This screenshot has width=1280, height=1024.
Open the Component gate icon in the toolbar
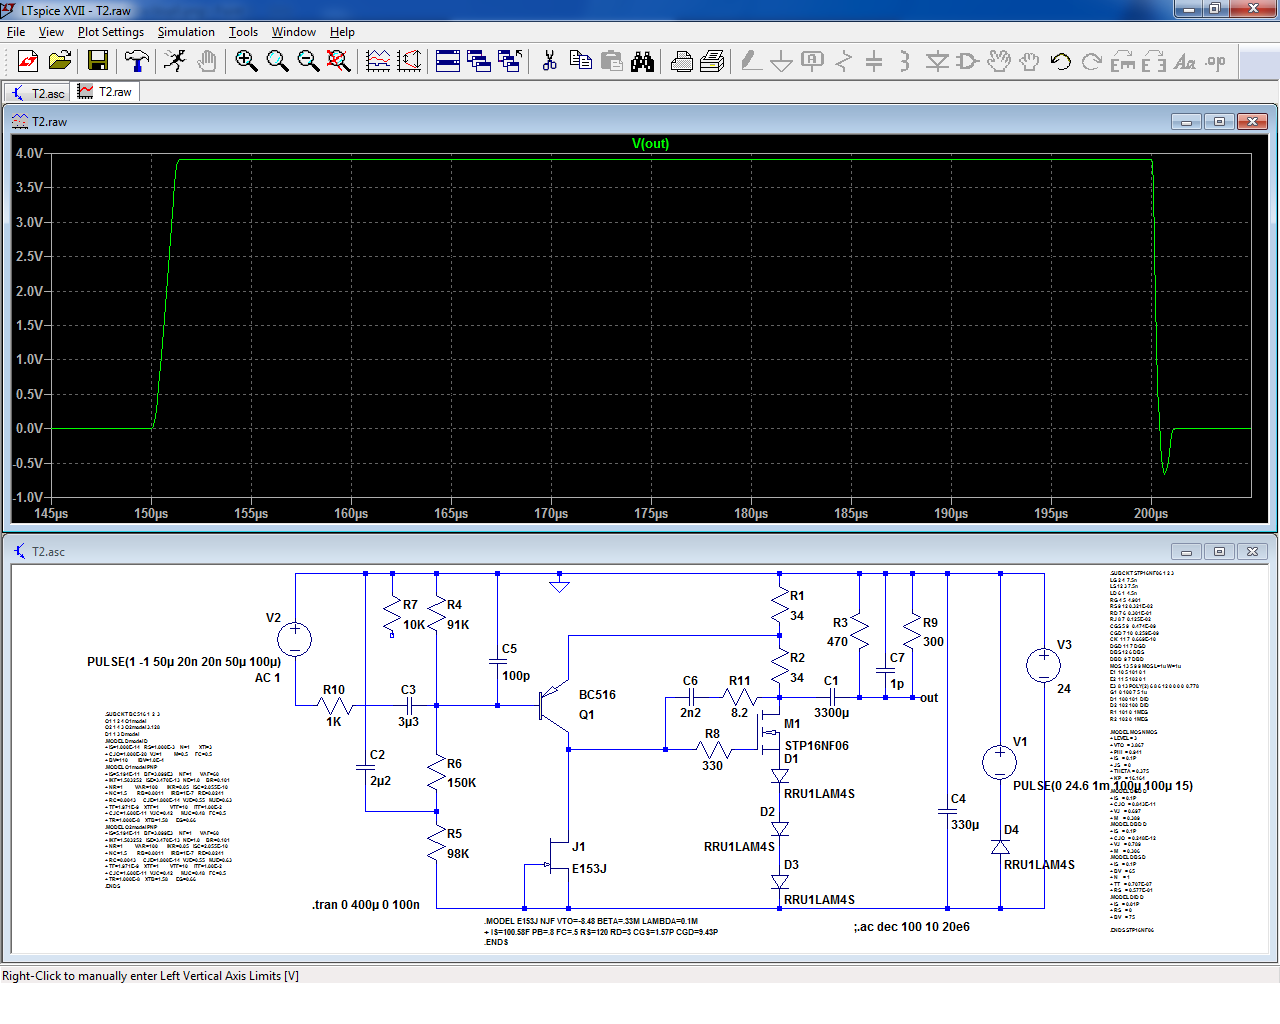pyautogui.click(x=967, y=62)
